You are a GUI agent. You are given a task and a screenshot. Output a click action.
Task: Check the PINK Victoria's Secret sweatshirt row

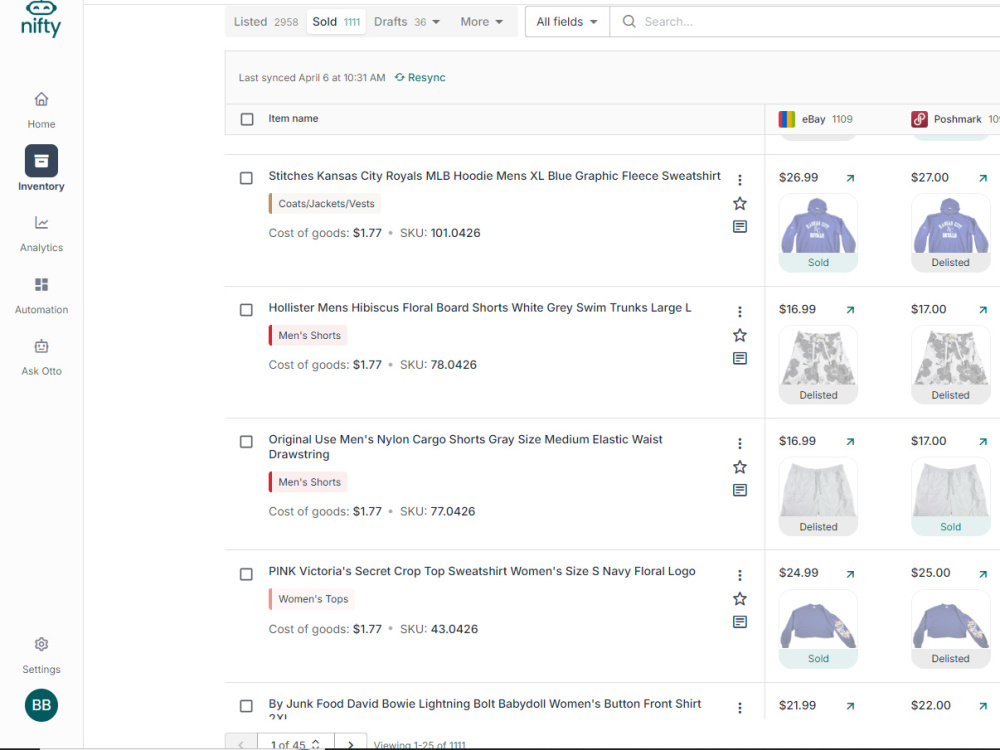[246, 574]
